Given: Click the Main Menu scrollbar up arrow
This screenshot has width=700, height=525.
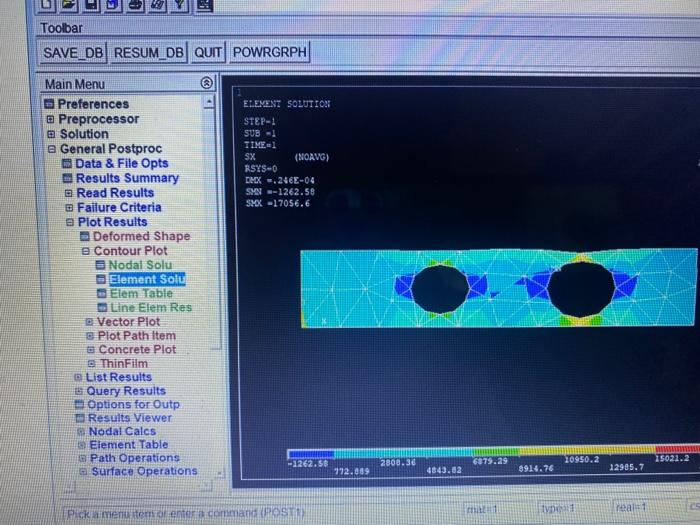Looking at the screenshot, I should [209, 102].
